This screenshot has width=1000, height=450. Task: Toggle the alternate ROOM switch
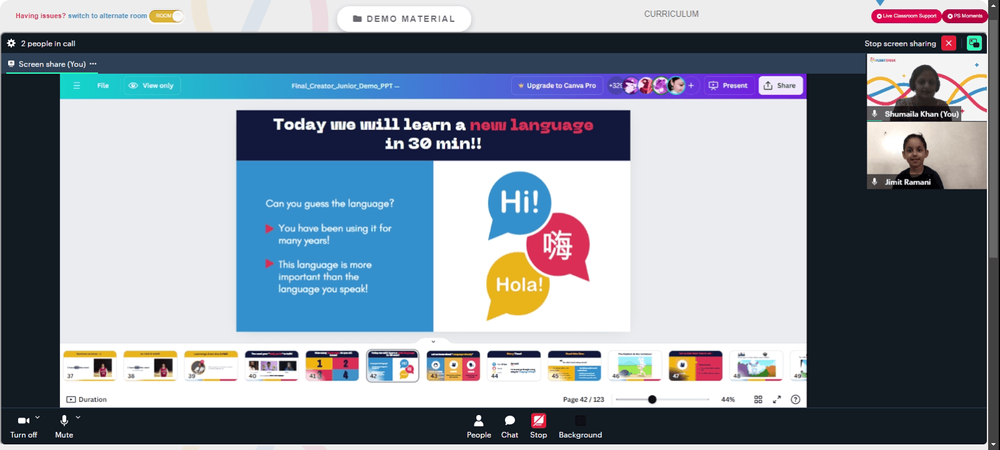coord(167,16)
